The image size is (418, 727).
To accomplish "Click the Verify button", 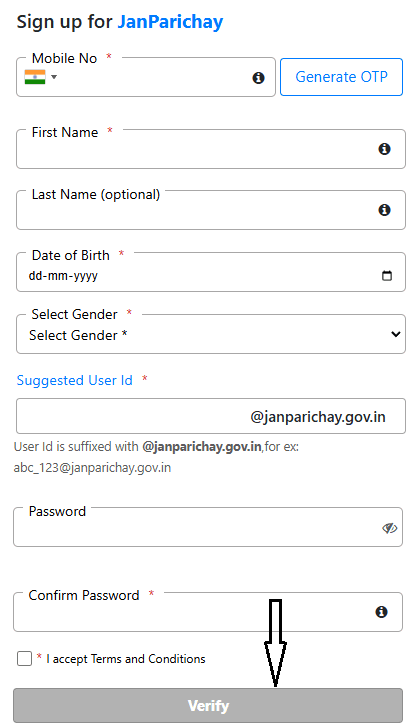I will 208,705.
